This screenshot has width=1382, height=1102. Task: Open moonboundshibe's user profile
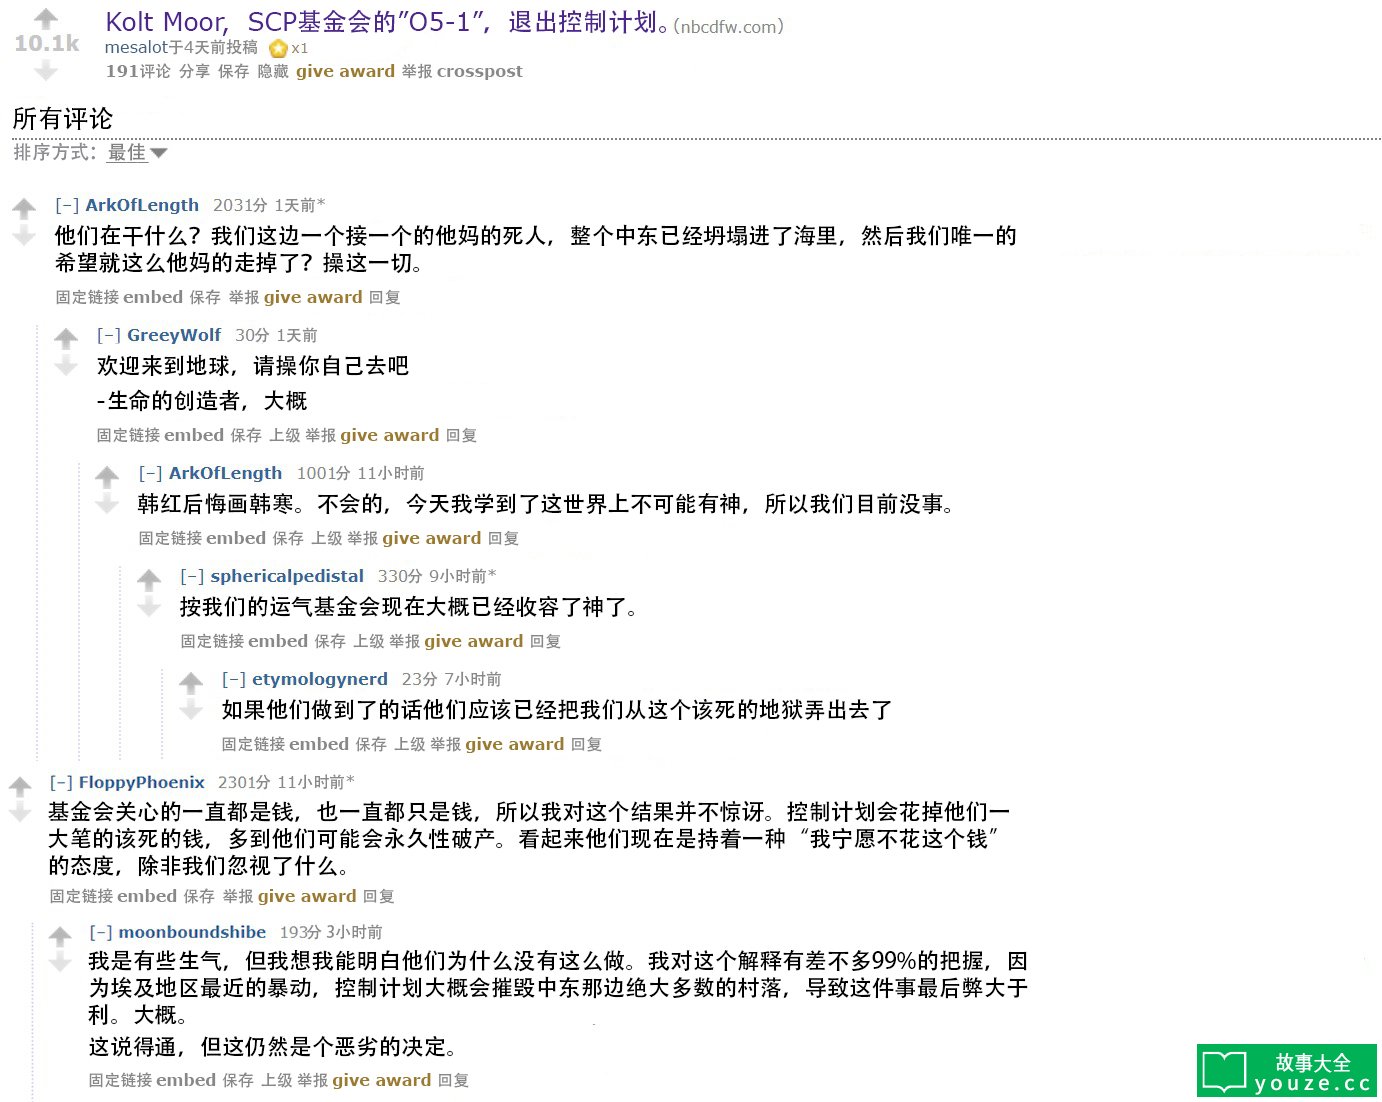(x=192, y=932)
